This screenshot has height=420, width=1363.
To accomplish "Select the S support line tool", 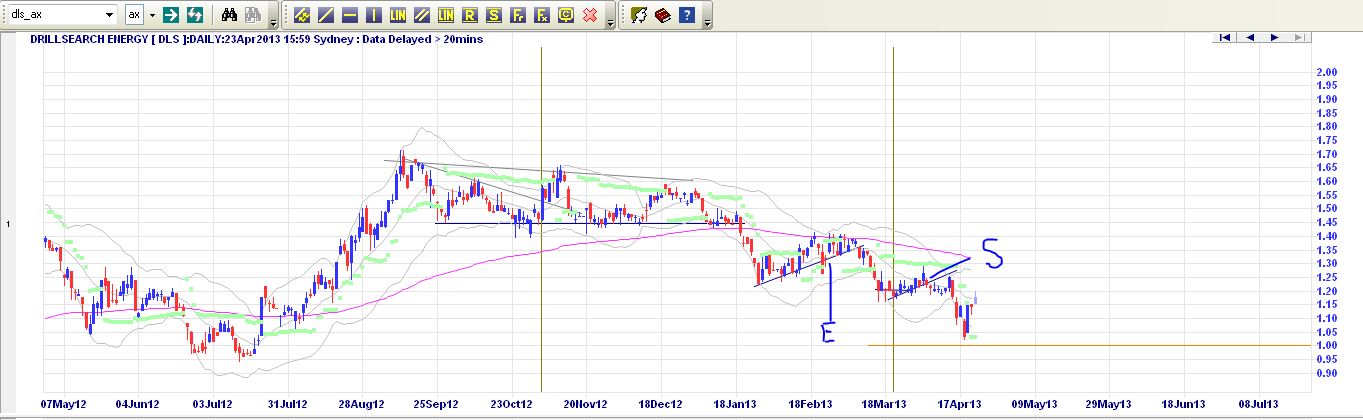I will coord(494,15).
